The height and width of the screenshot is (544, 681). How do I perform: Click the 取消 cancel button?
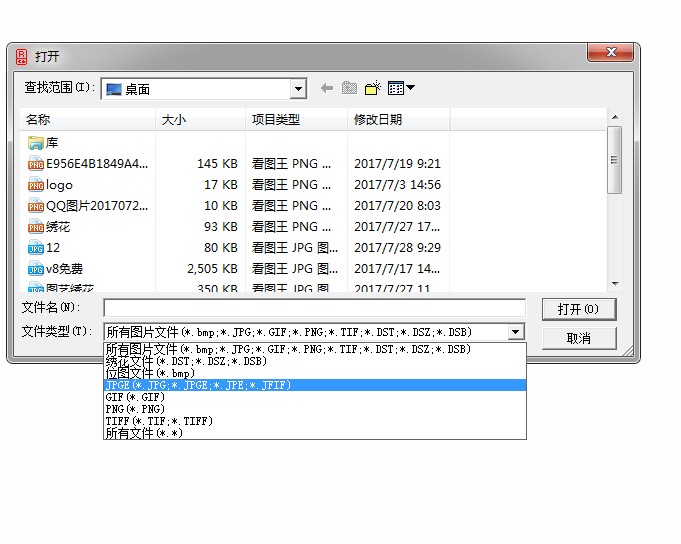pyautogui.click(x=578, y=338)
